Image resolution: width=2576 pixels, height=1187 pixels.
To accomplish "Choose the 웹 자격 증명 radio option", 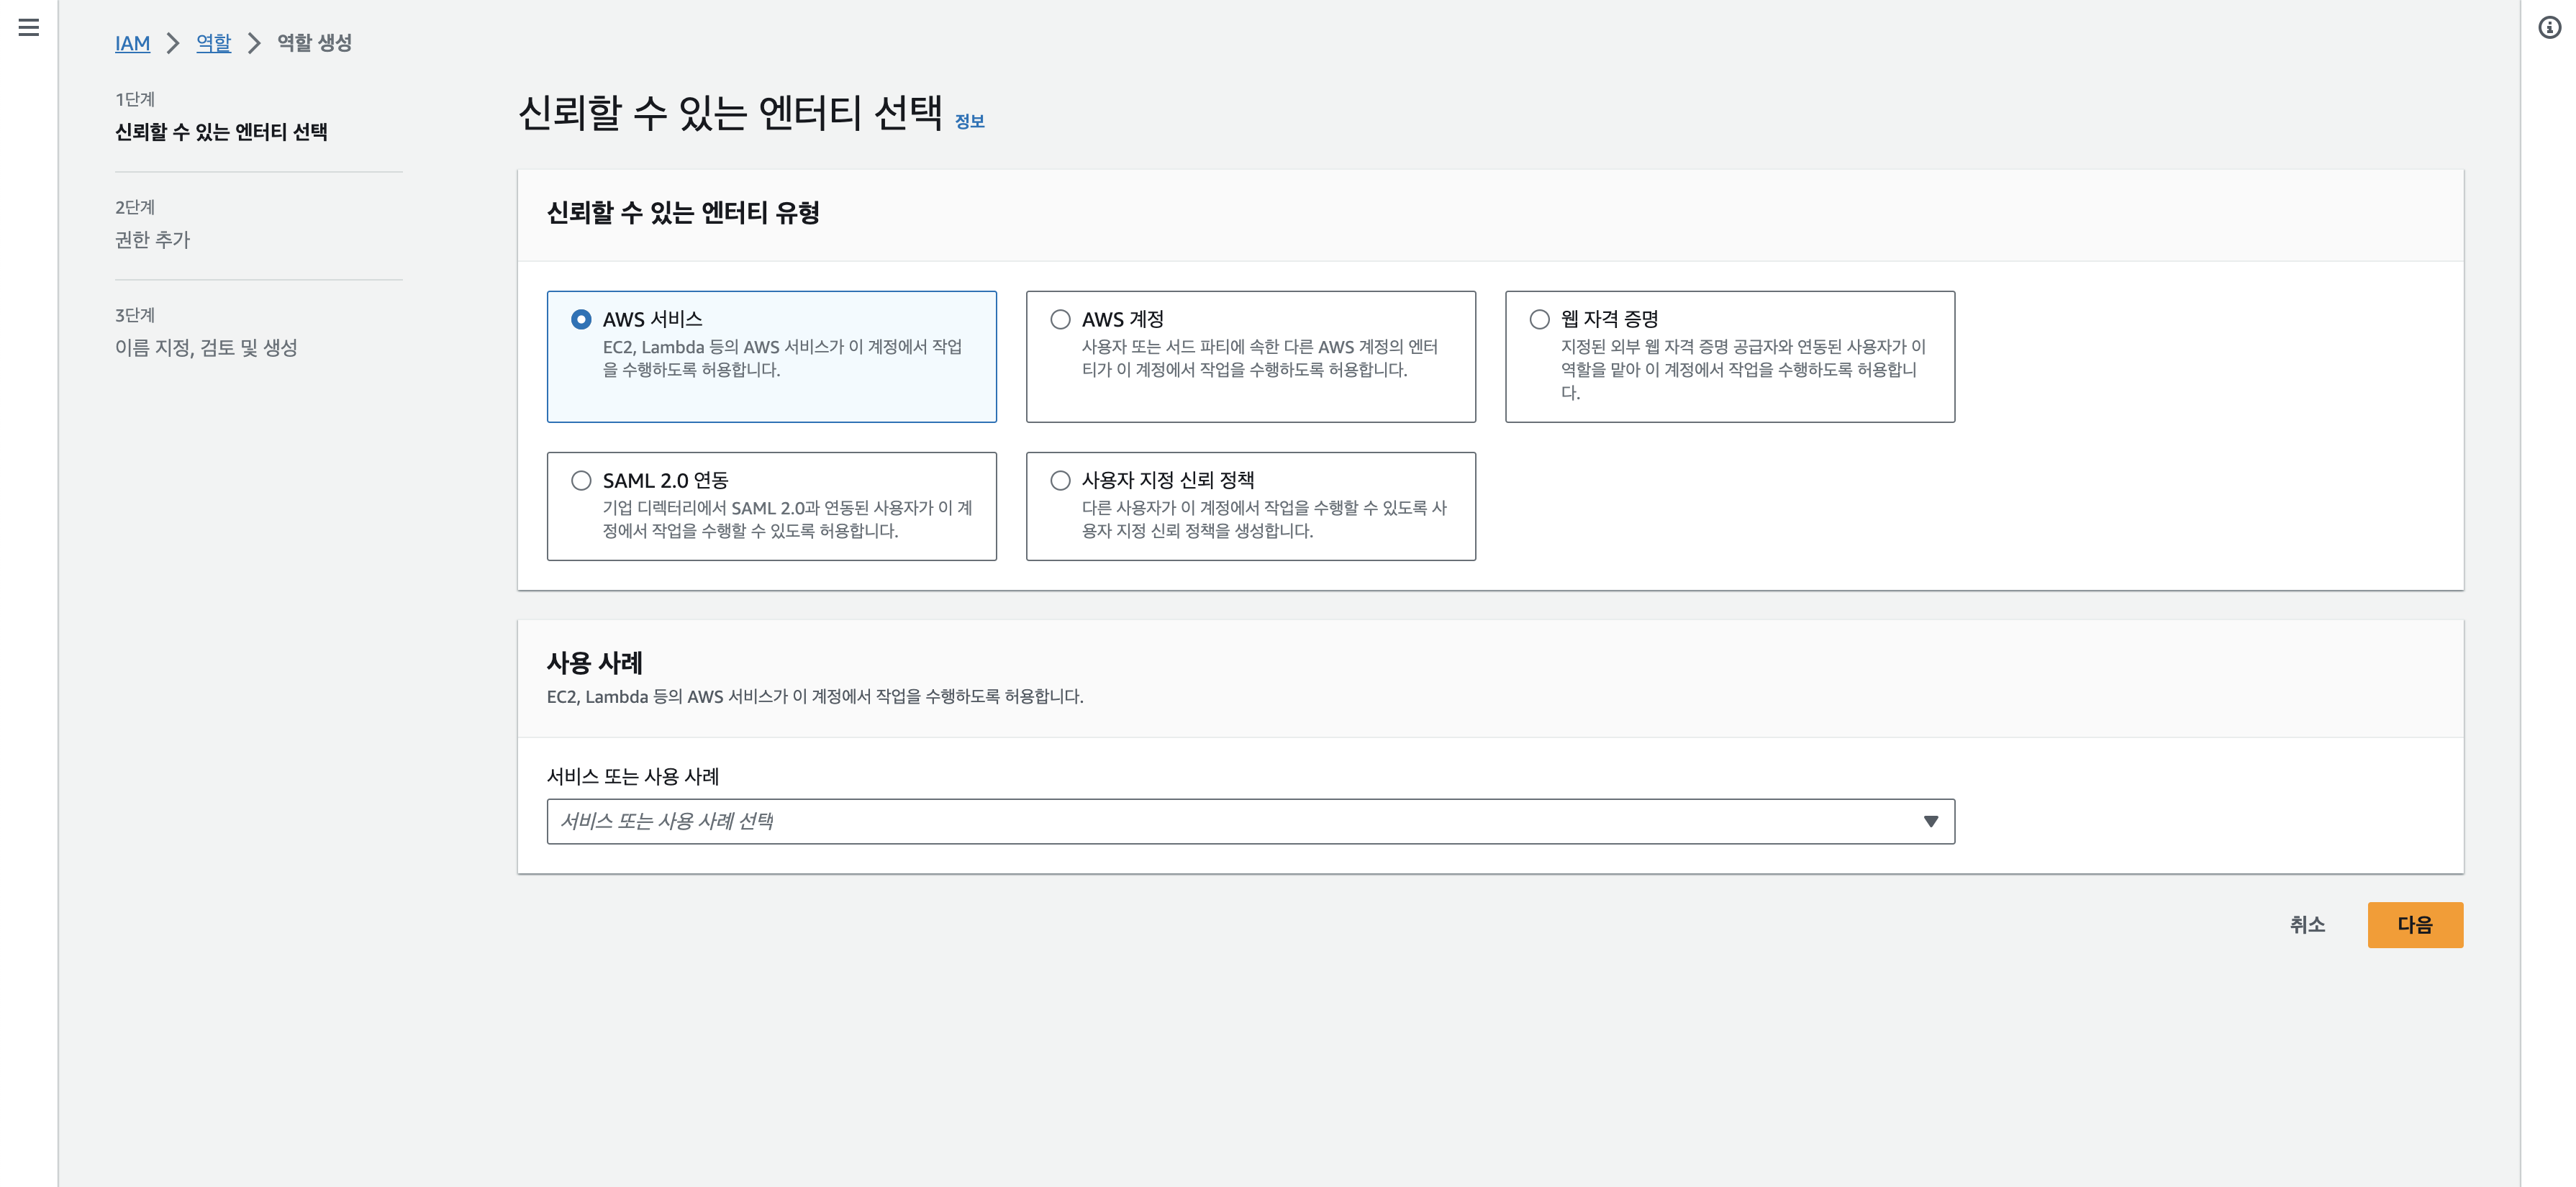I will [1539, 319].
